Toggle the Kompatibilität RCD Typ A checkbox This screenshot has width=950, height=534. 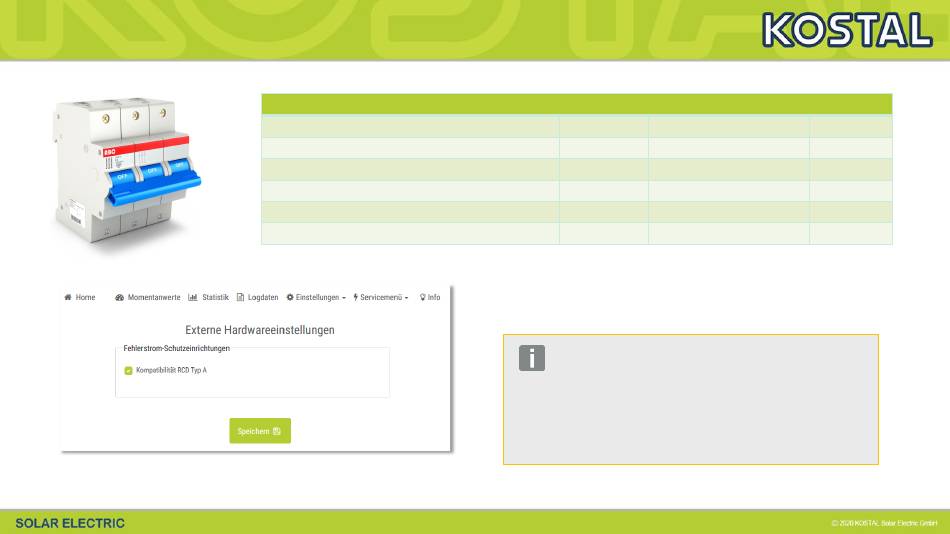128,370
